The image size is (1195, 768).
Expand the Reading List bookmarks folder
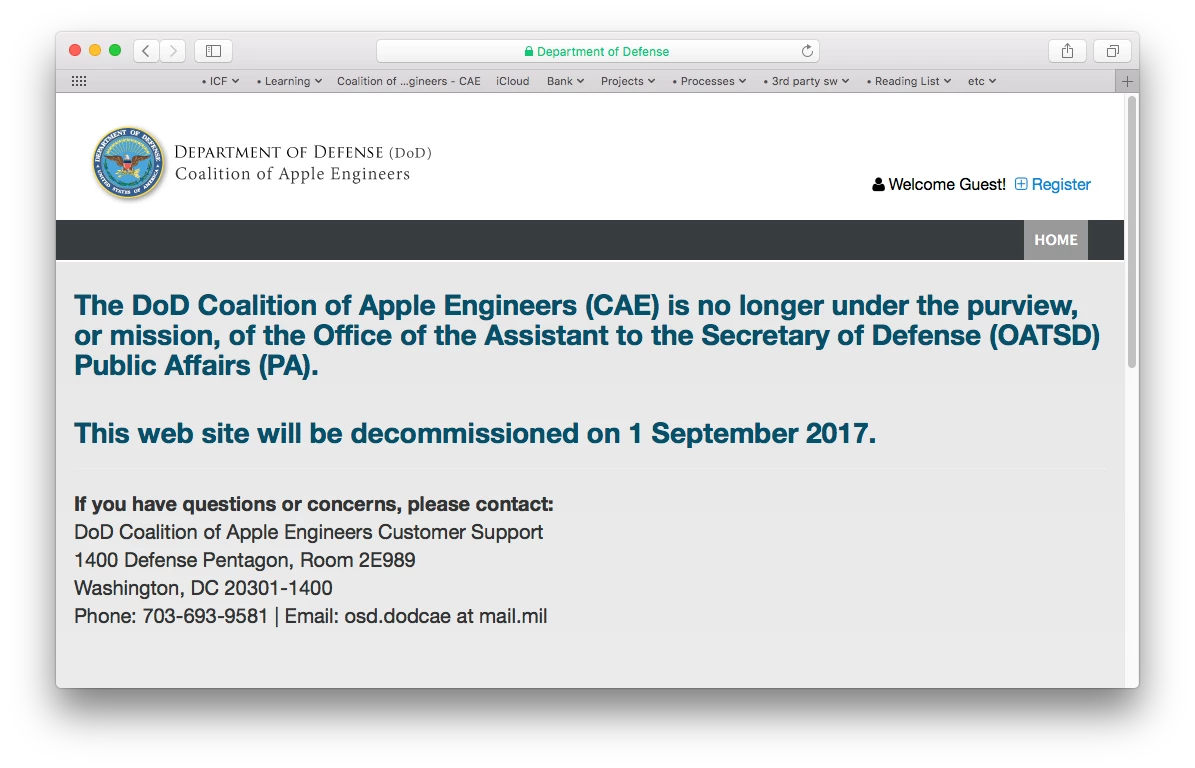908,81
